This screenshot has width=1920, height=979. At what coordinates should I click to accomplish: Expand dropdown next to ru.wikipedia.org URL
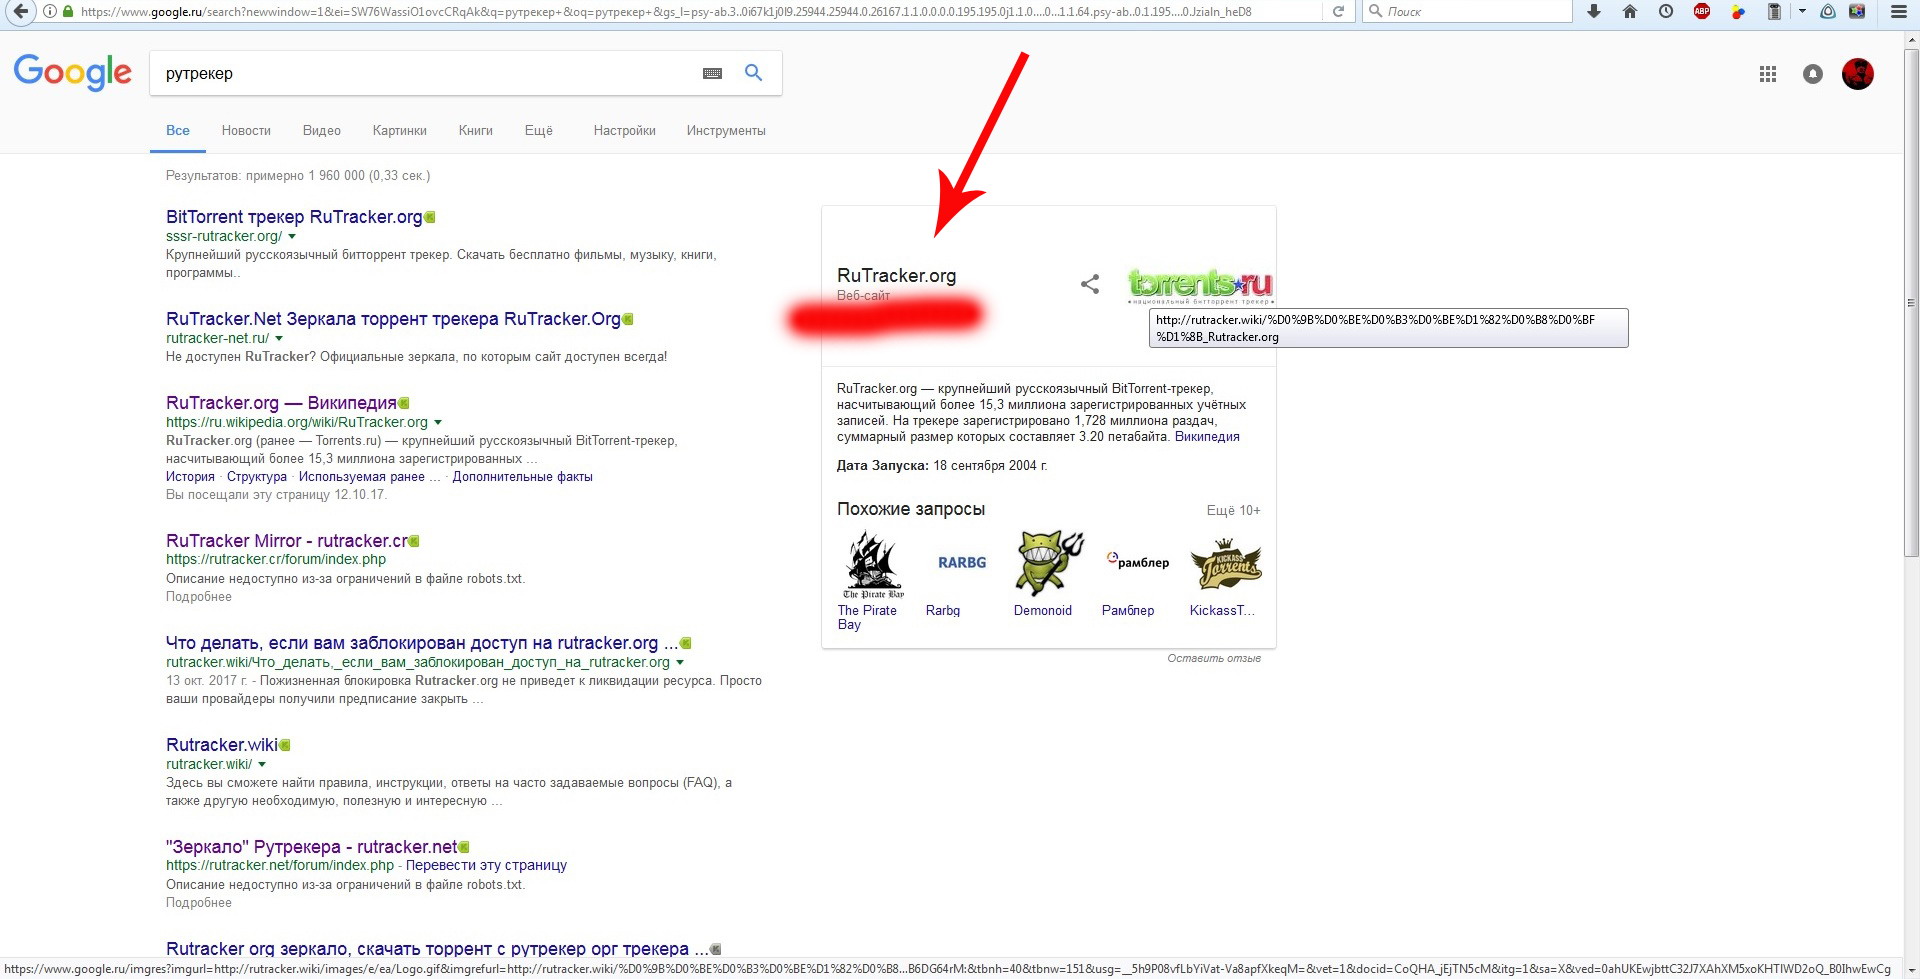click(438, 423)
